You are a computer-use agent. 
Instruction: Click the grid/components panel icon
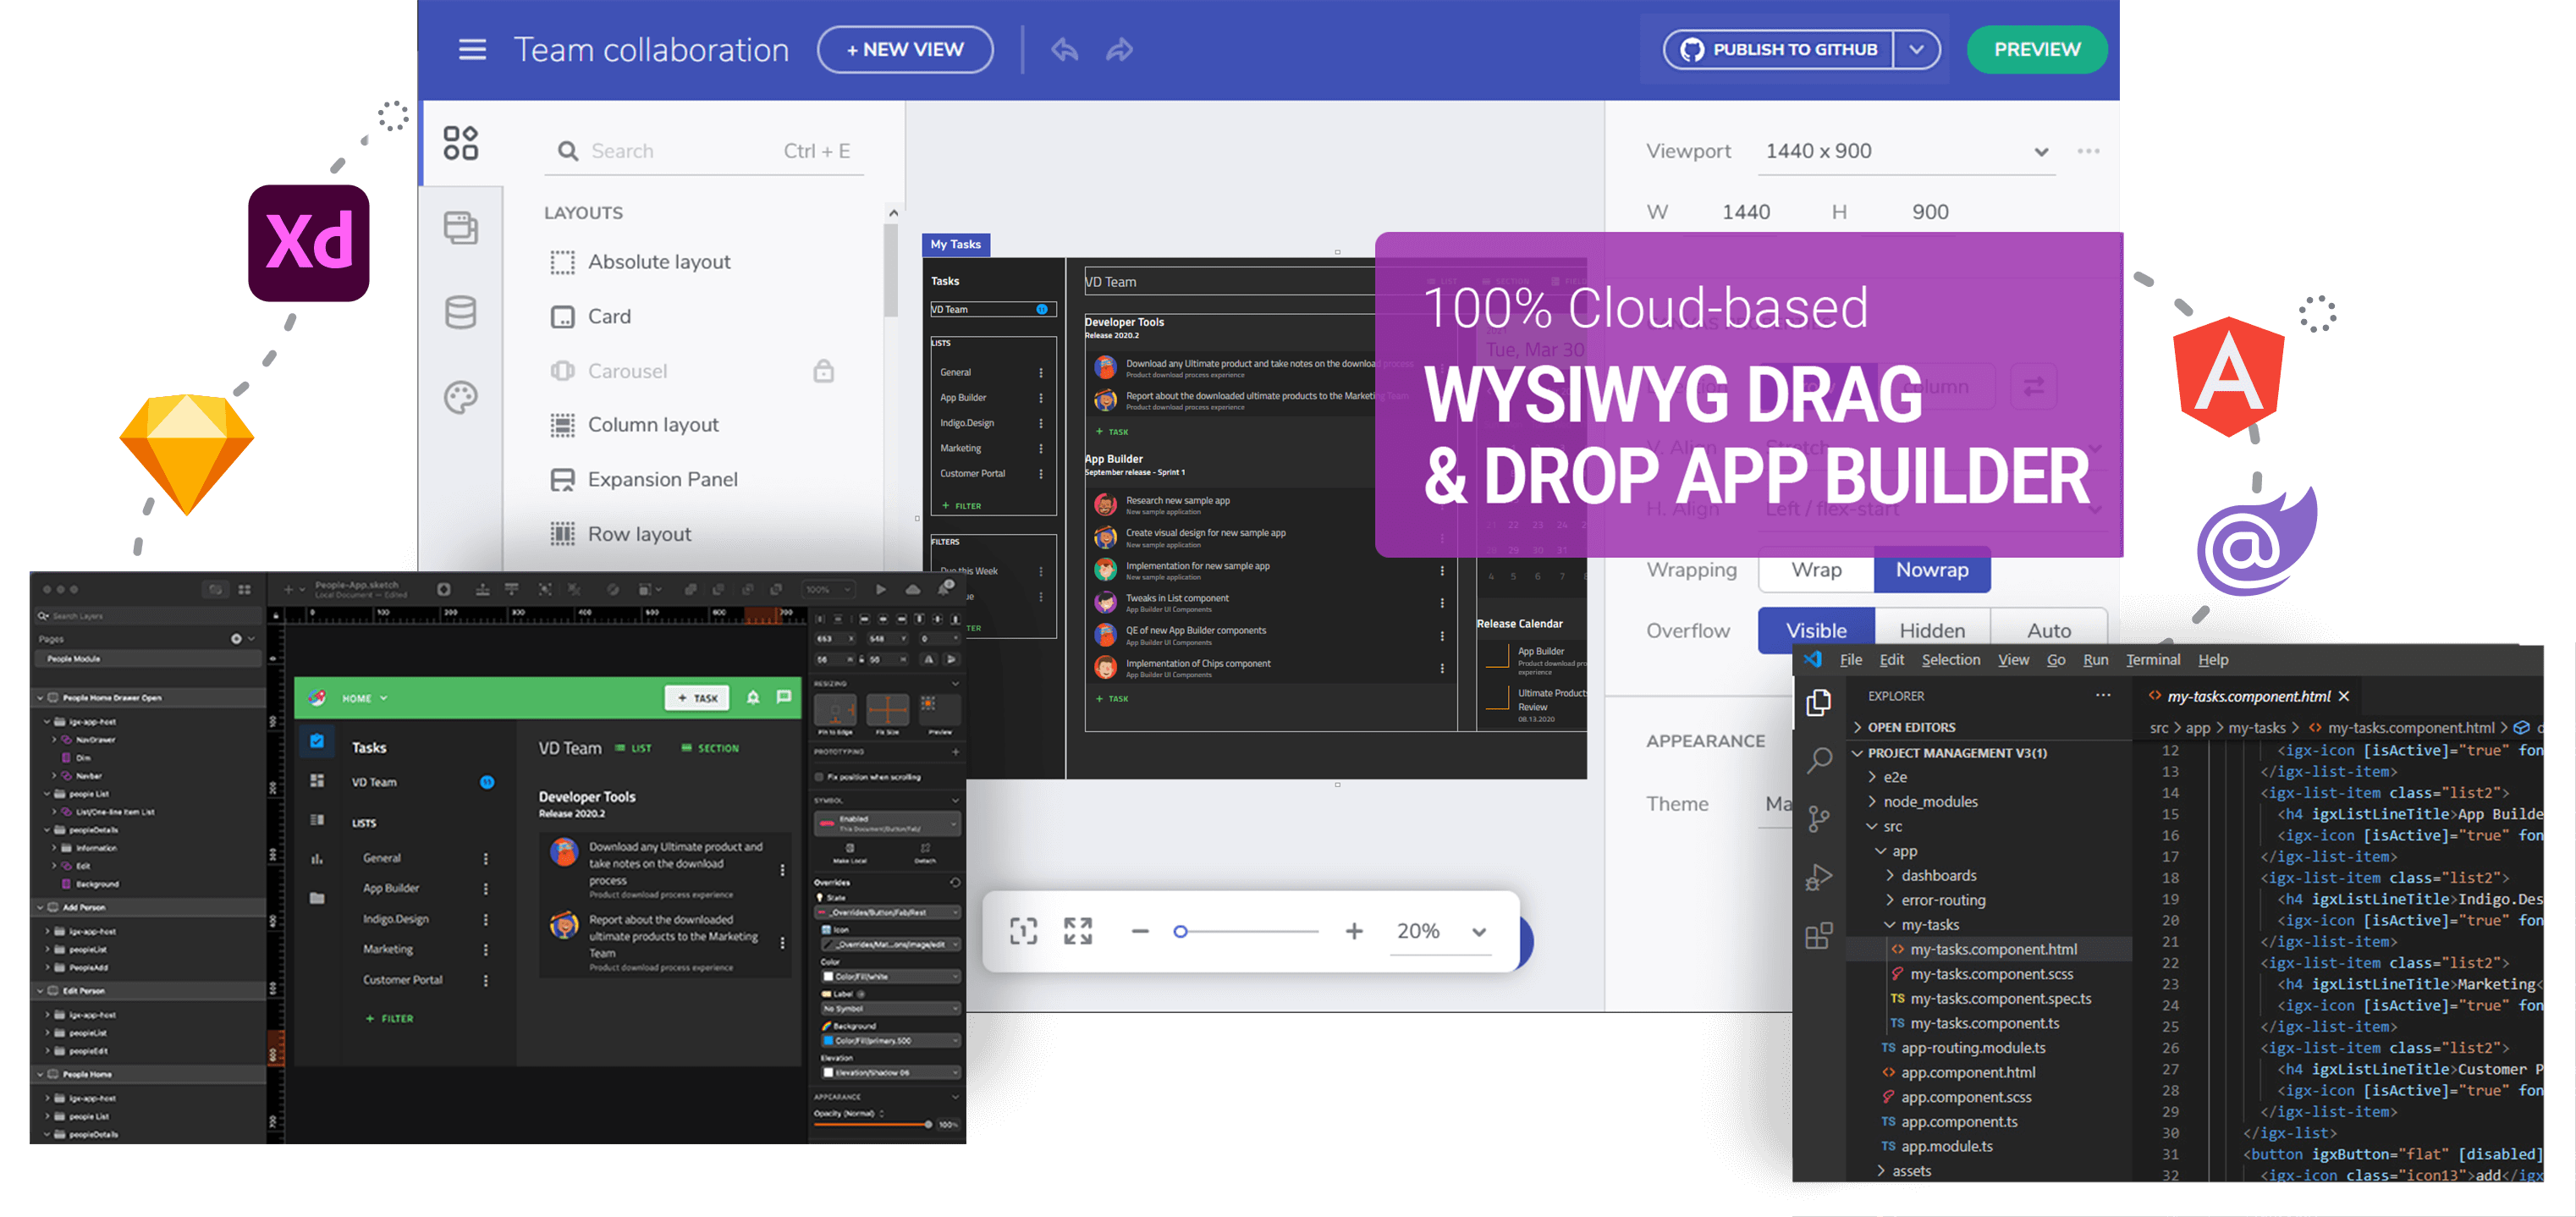tap(466, 150)
